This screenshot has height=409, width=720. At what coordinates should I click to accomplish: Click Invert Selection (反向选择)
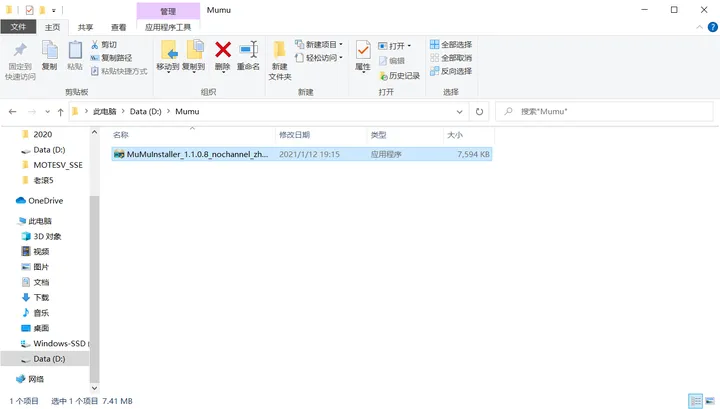tap(450, 71)
